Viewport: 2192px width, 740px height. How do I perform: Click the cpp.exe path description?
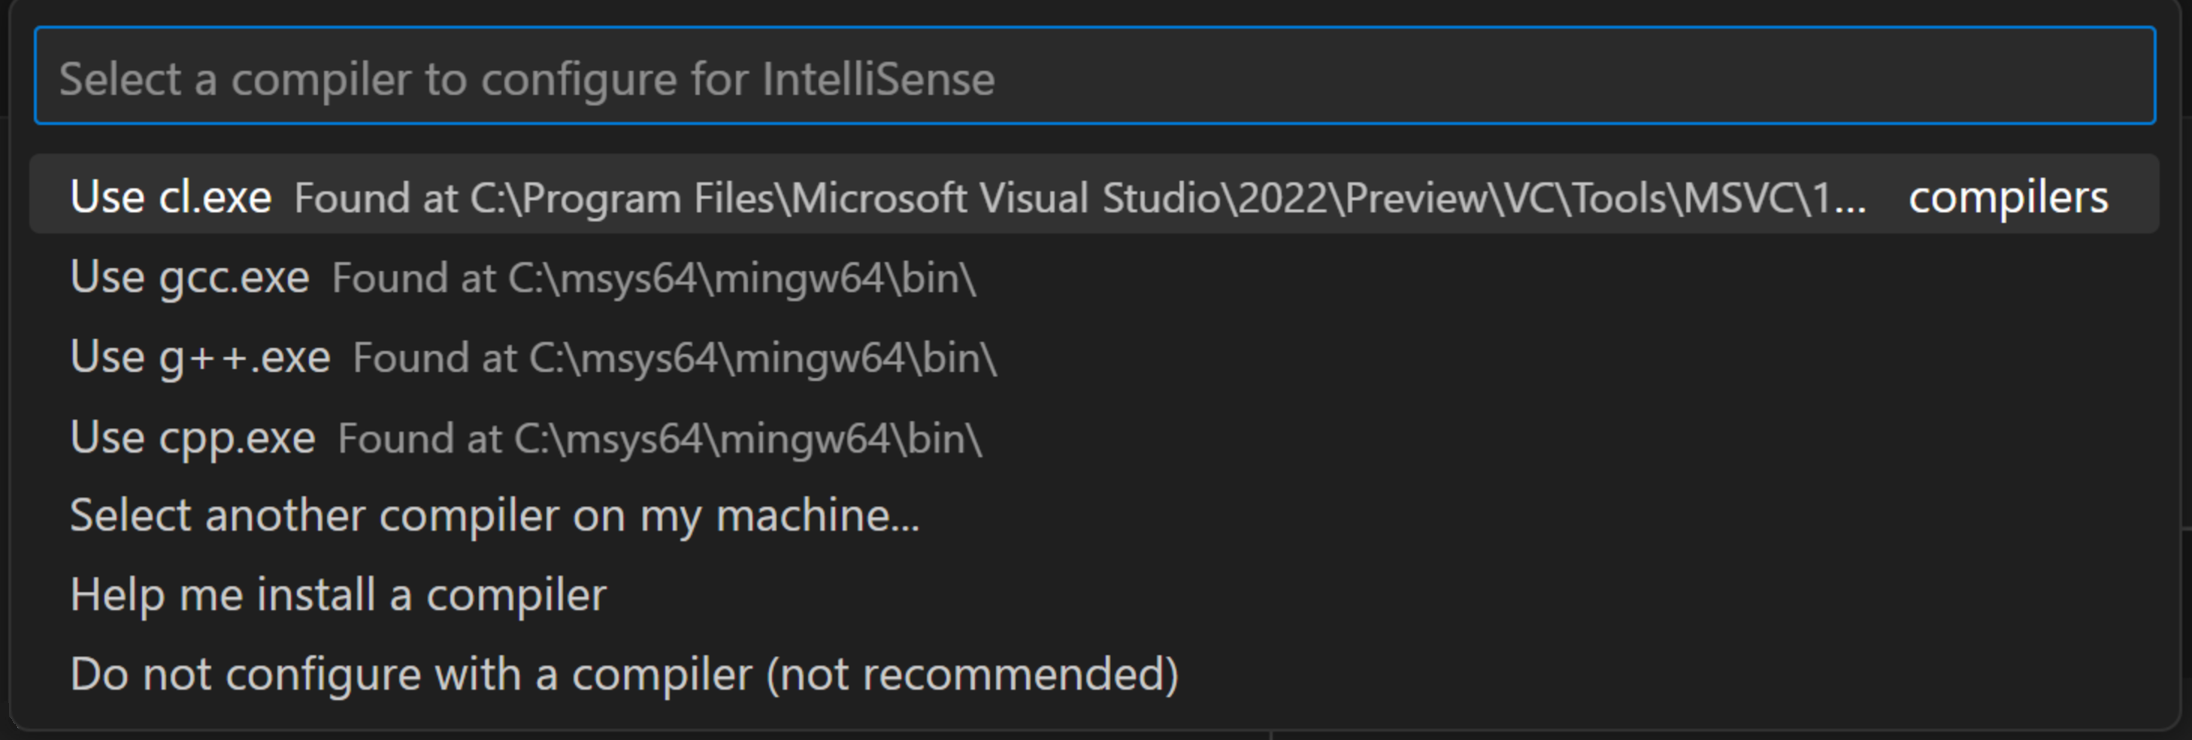tap(660, 438)
